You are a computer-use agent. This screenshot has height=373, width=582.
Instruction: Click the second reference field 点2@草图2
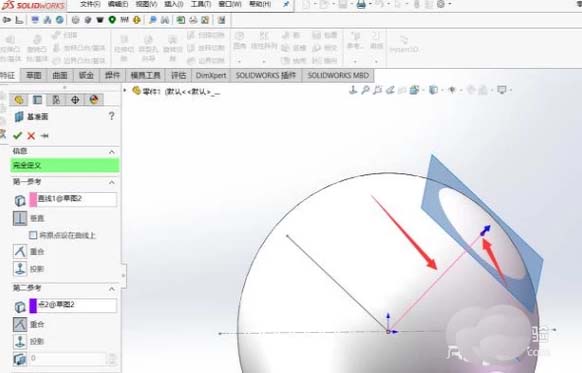(x=73, y=305)
